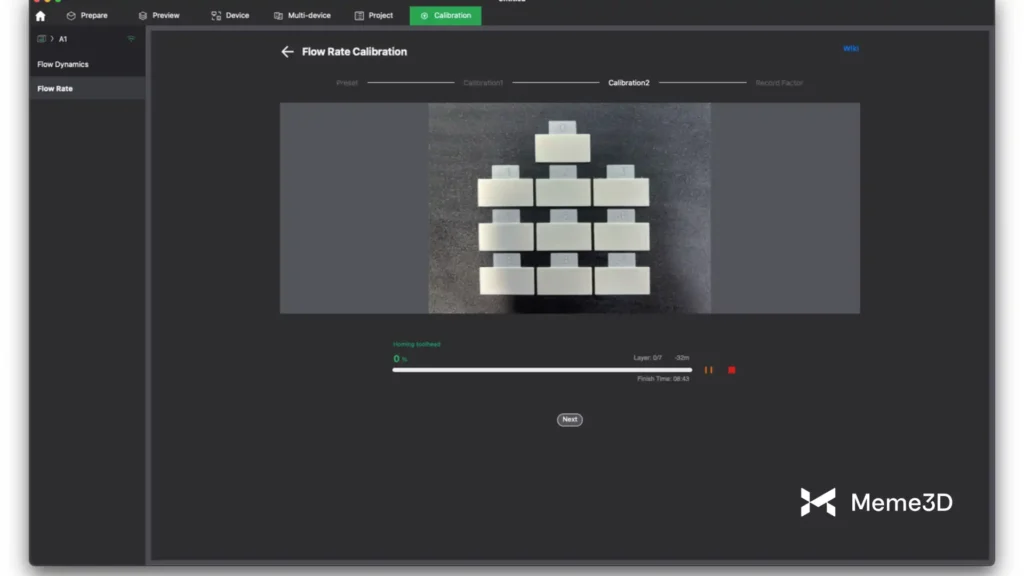Stop the calibration print with the red icon

[731, 370]
